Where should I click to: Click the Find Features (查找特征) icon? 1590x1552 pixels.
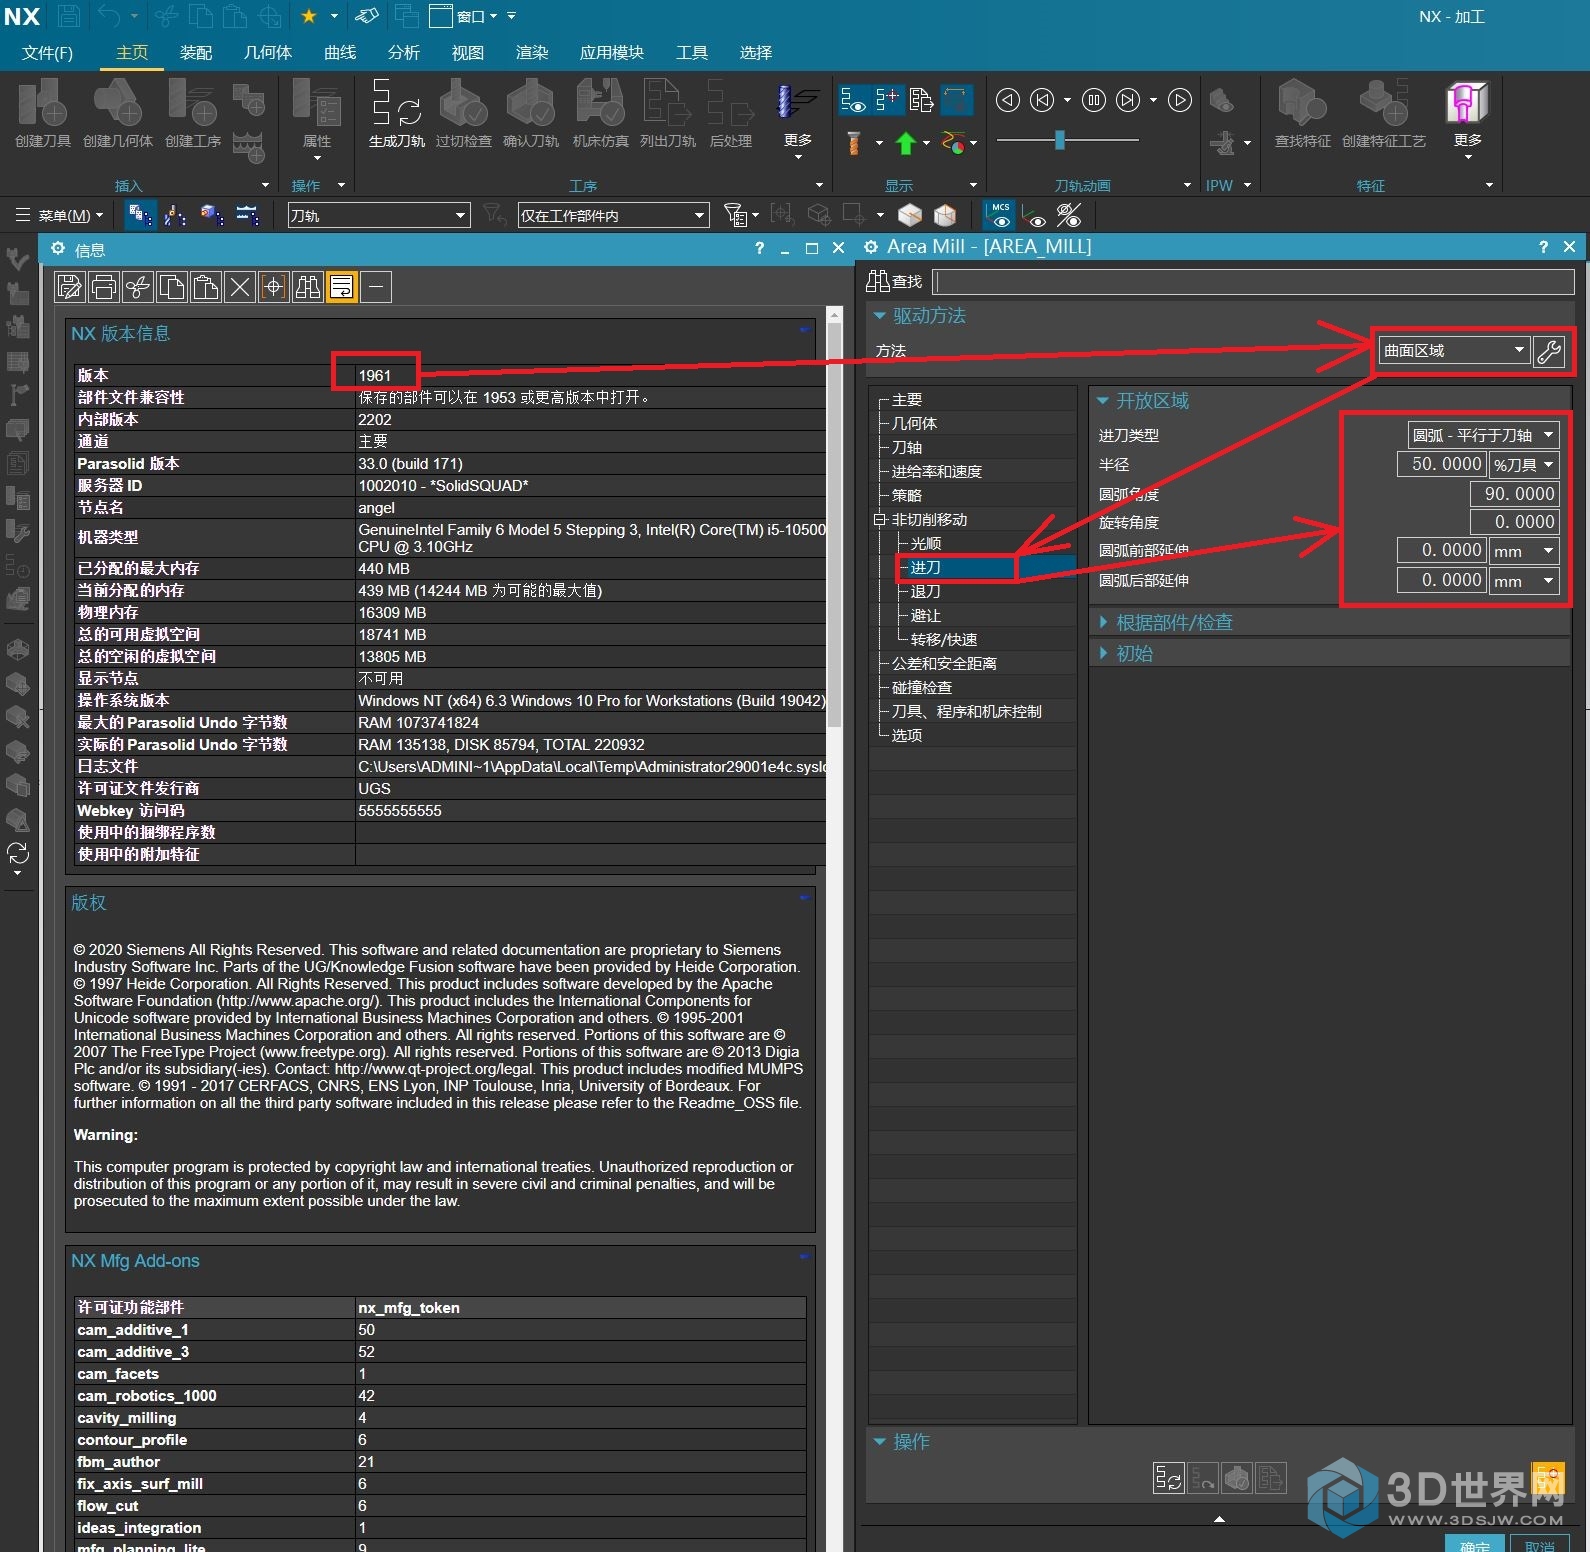click(x=1302, y=103)
